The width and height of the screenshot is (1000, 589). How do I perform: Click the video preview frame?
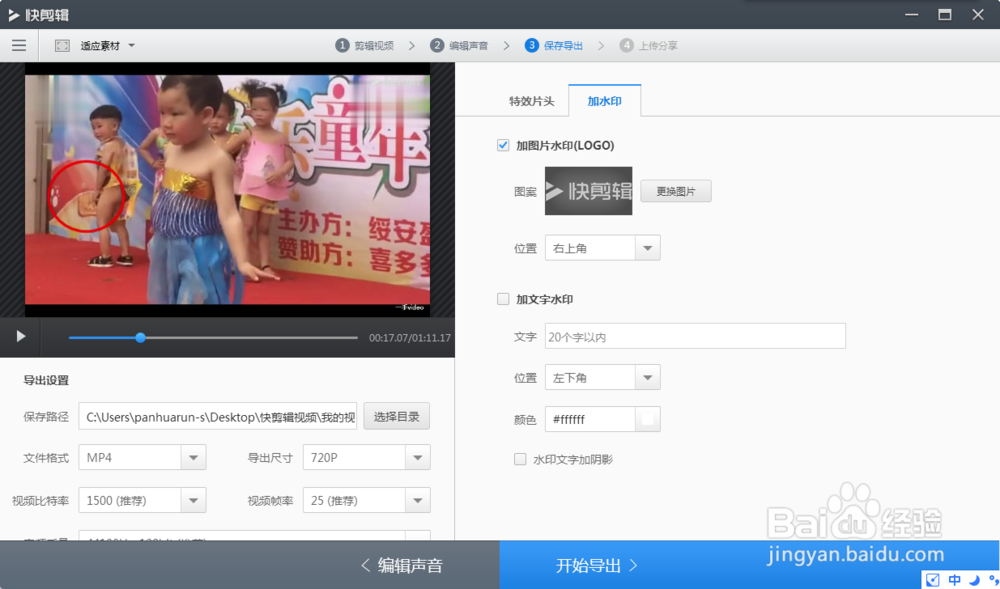pyautogui.click(x=227, y=189)
